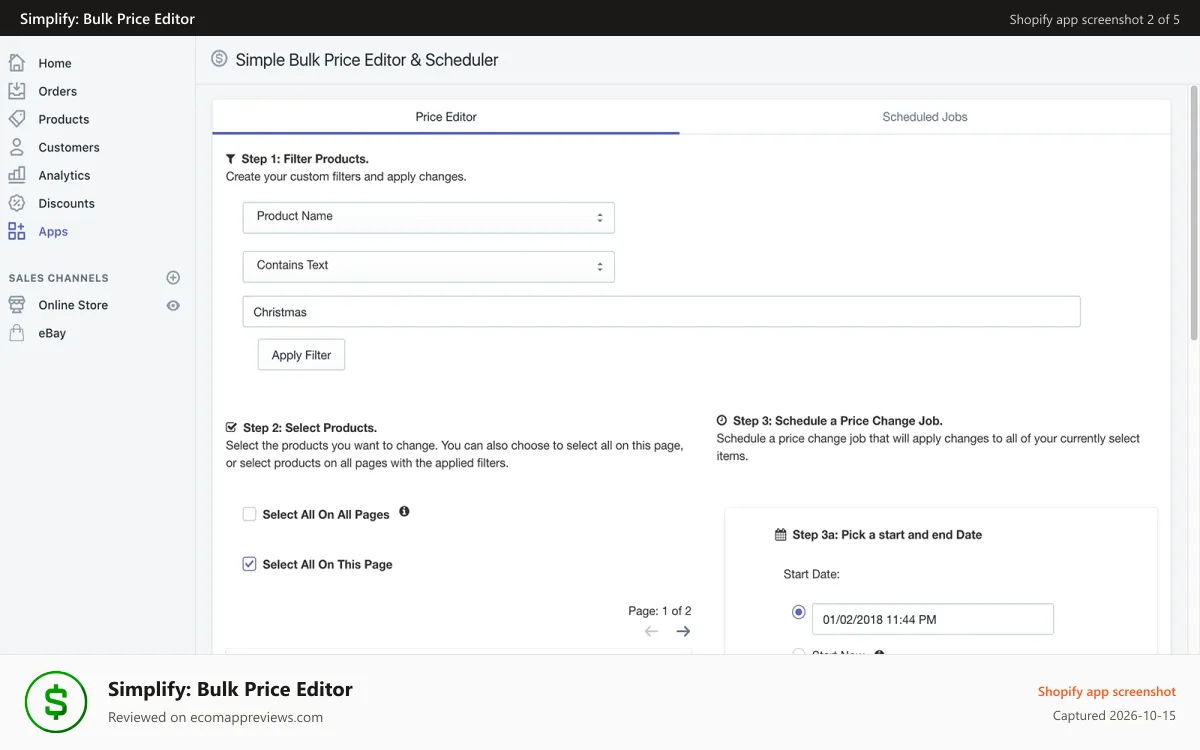The height and width of the screenshot is (750, 1200).
Task: Click the filter funnel icon at Step 1
Action: (231, 159)
